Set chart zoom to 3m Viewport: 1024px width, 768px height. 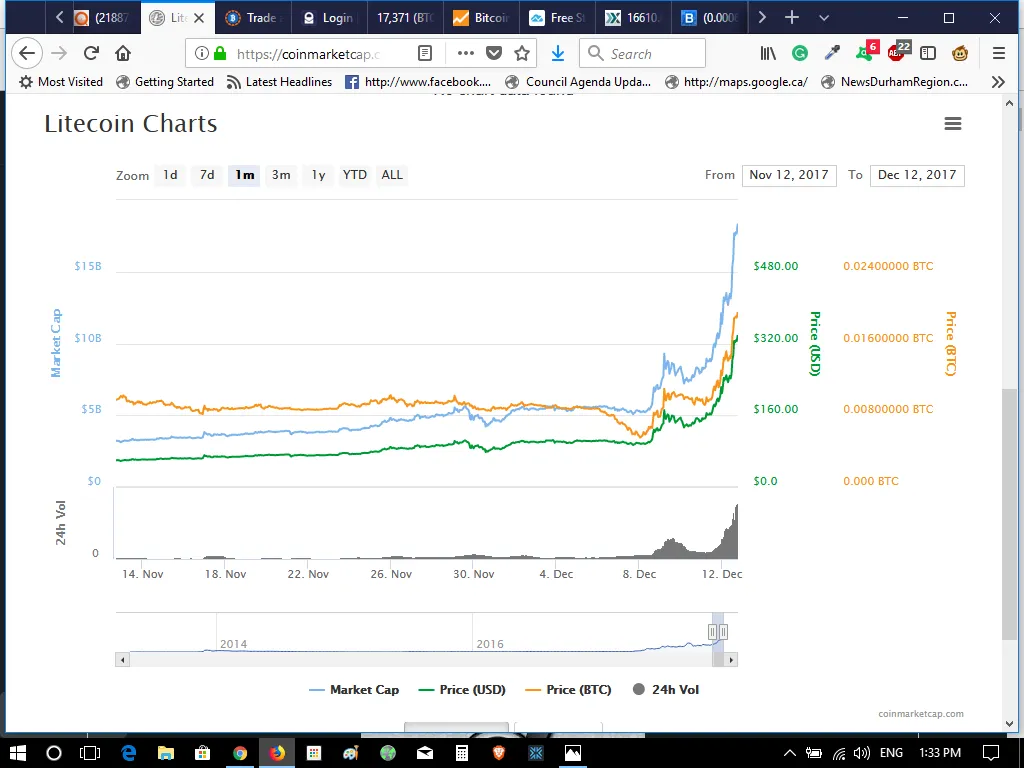tap(281, 175)
